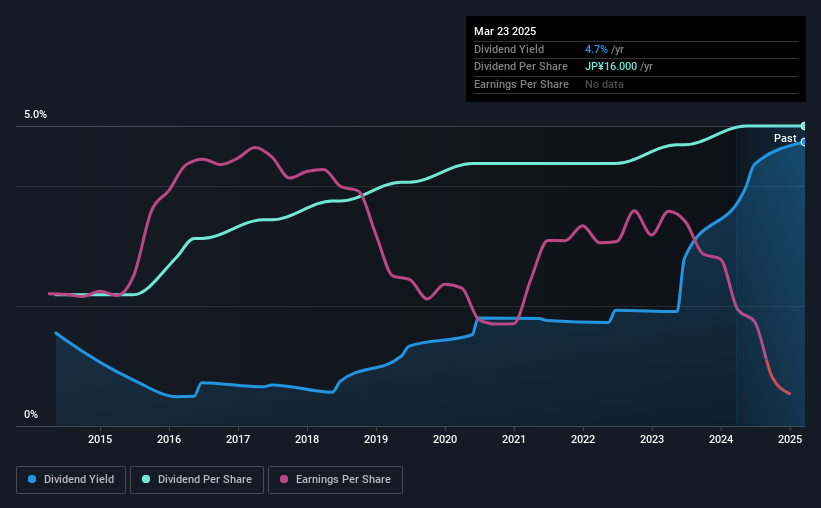Viewport: 821px width, 508px height.
Task: Click the No data Earnings Per Share value
Action: [x=604, y=84]
